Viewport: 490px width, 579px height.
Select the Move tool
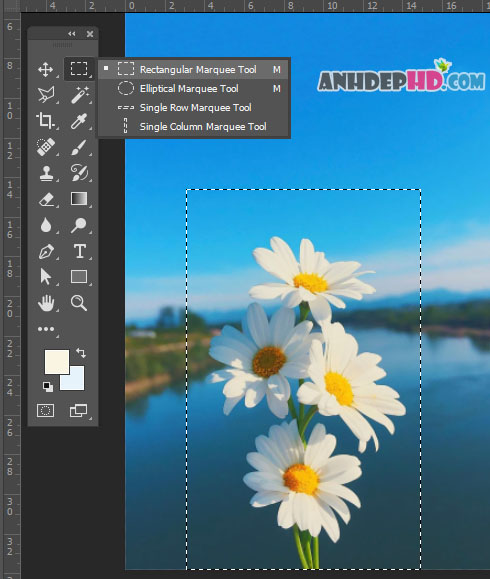pos(45,69)
